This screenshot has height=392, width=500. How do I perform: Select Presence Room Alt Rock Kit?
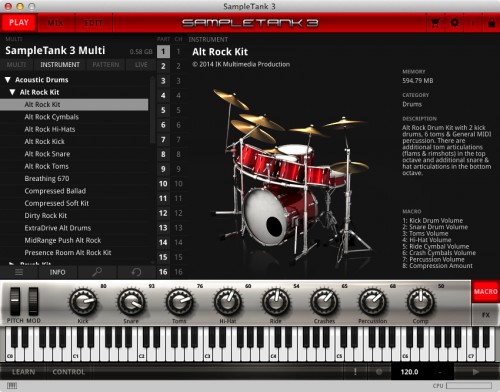[74, 252]
